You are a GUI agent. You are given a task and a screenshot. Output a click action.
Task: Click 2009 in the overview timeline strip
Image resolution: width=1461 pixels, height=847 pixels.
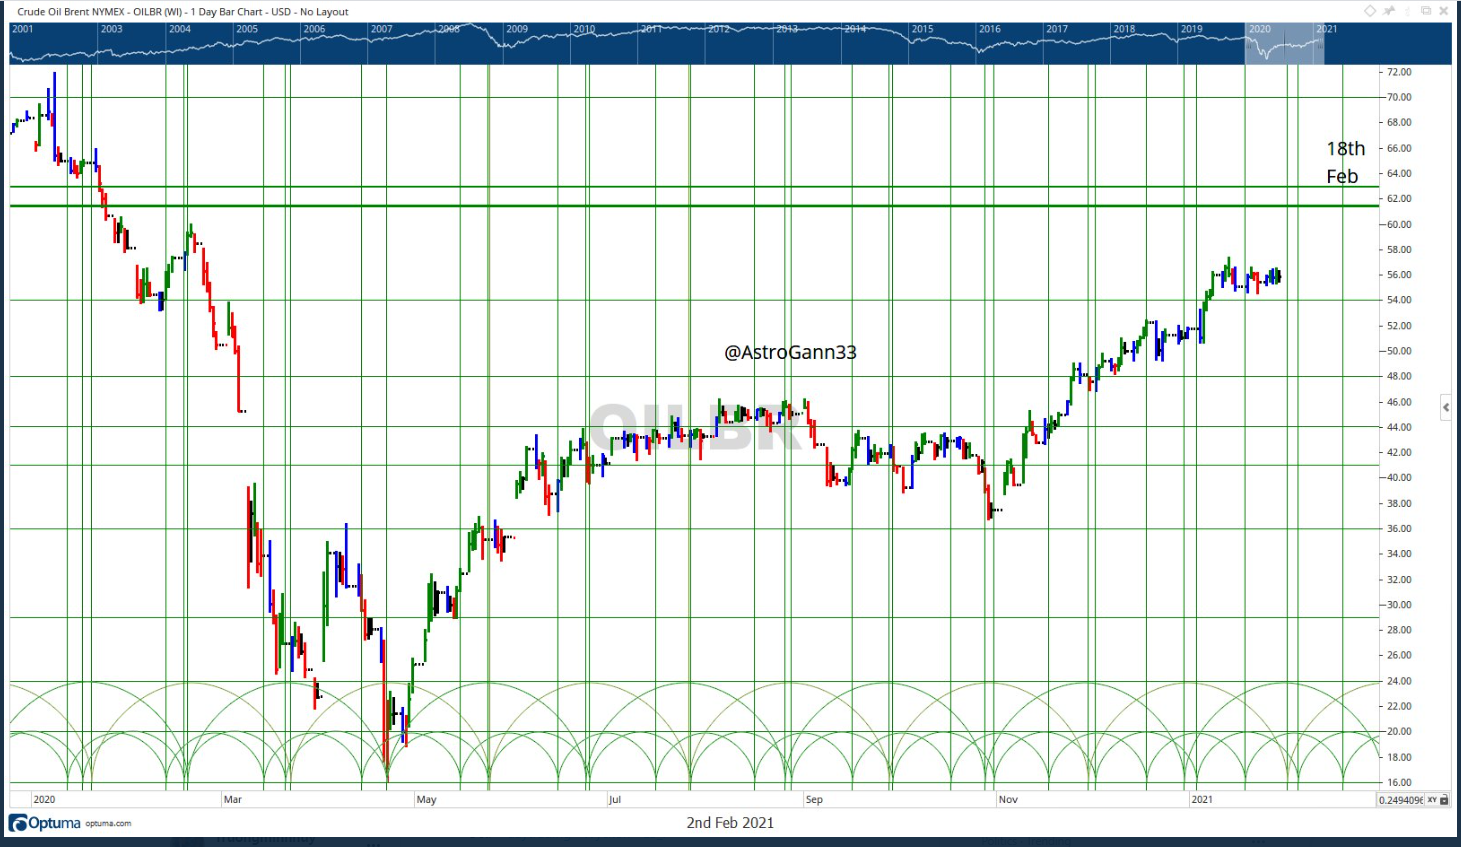(516, 29)
